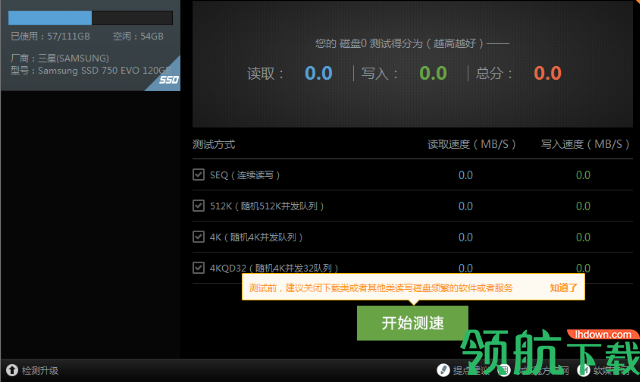This screenshot has width=640, height=382.
Task: Click the orange warning tip message text
Action: click(381, 288)
